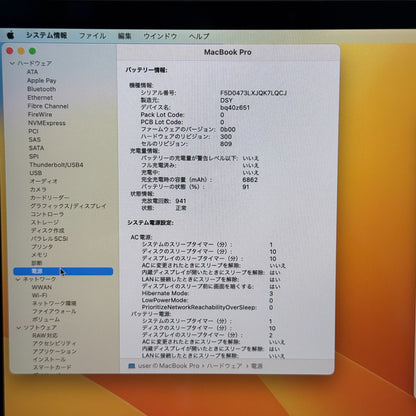Screen dimensions: 416x416
Task: Collapse the ハードウェア section
Action: tap(12, 63)
